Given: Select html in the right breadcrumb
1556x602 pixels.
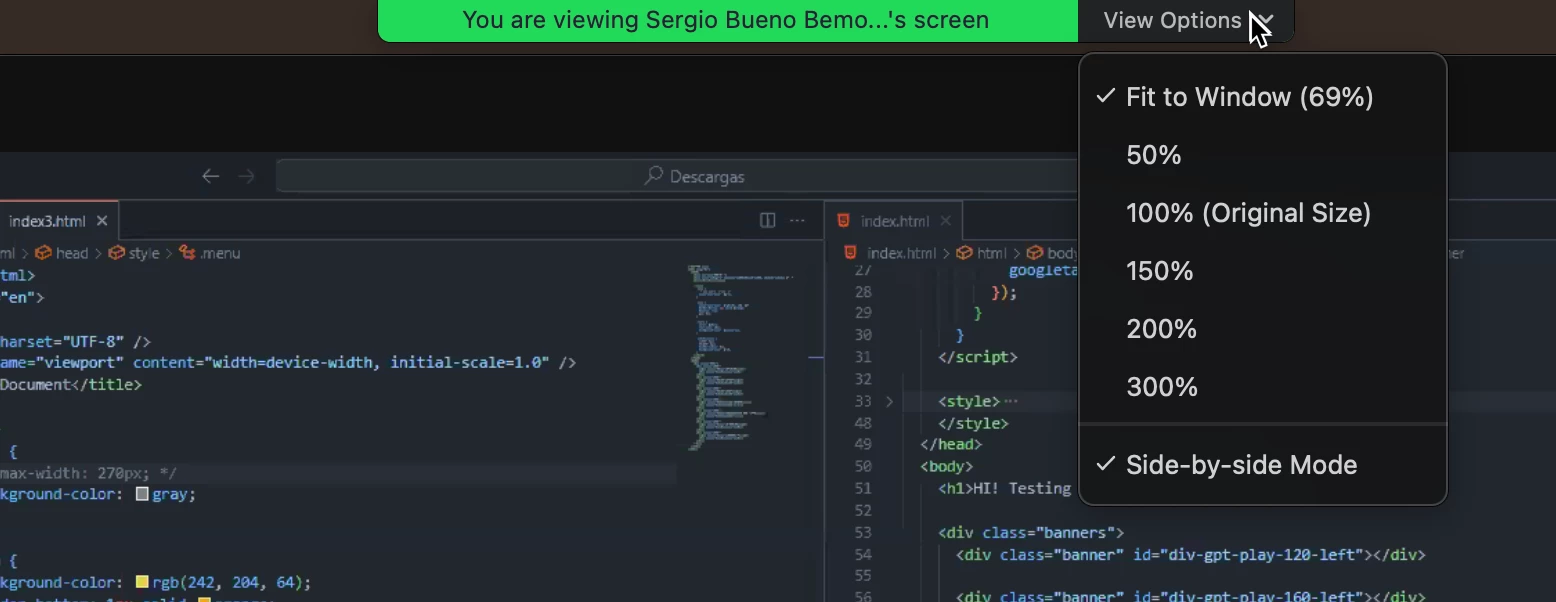Looking at the screenshot, I should pyautogui.click(x=992, y=253).
